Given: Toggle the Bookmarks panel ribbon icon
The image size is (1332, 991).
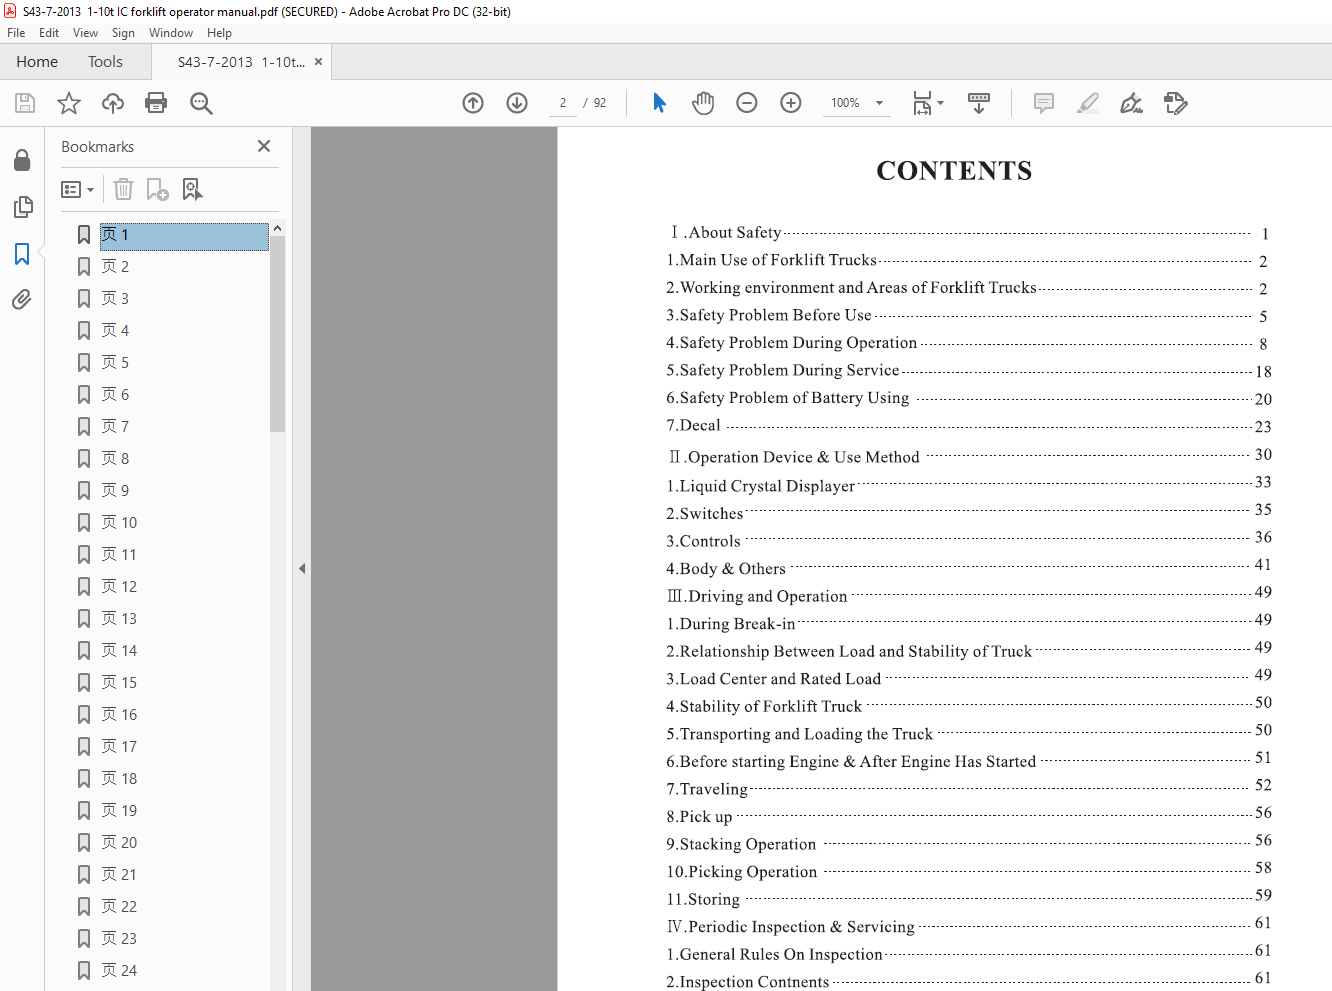Looking at the screenshot, I should (x=22, y=254).
